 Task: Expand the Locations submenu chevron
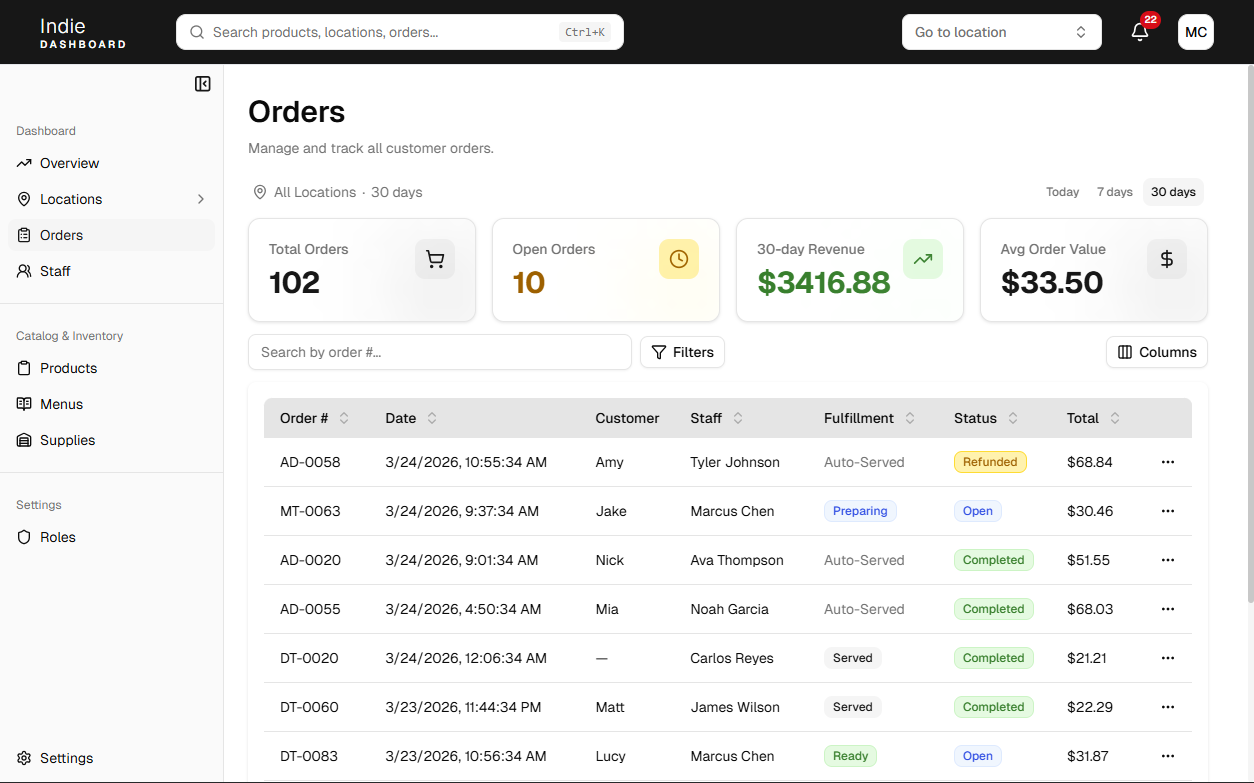pos(200,199)
